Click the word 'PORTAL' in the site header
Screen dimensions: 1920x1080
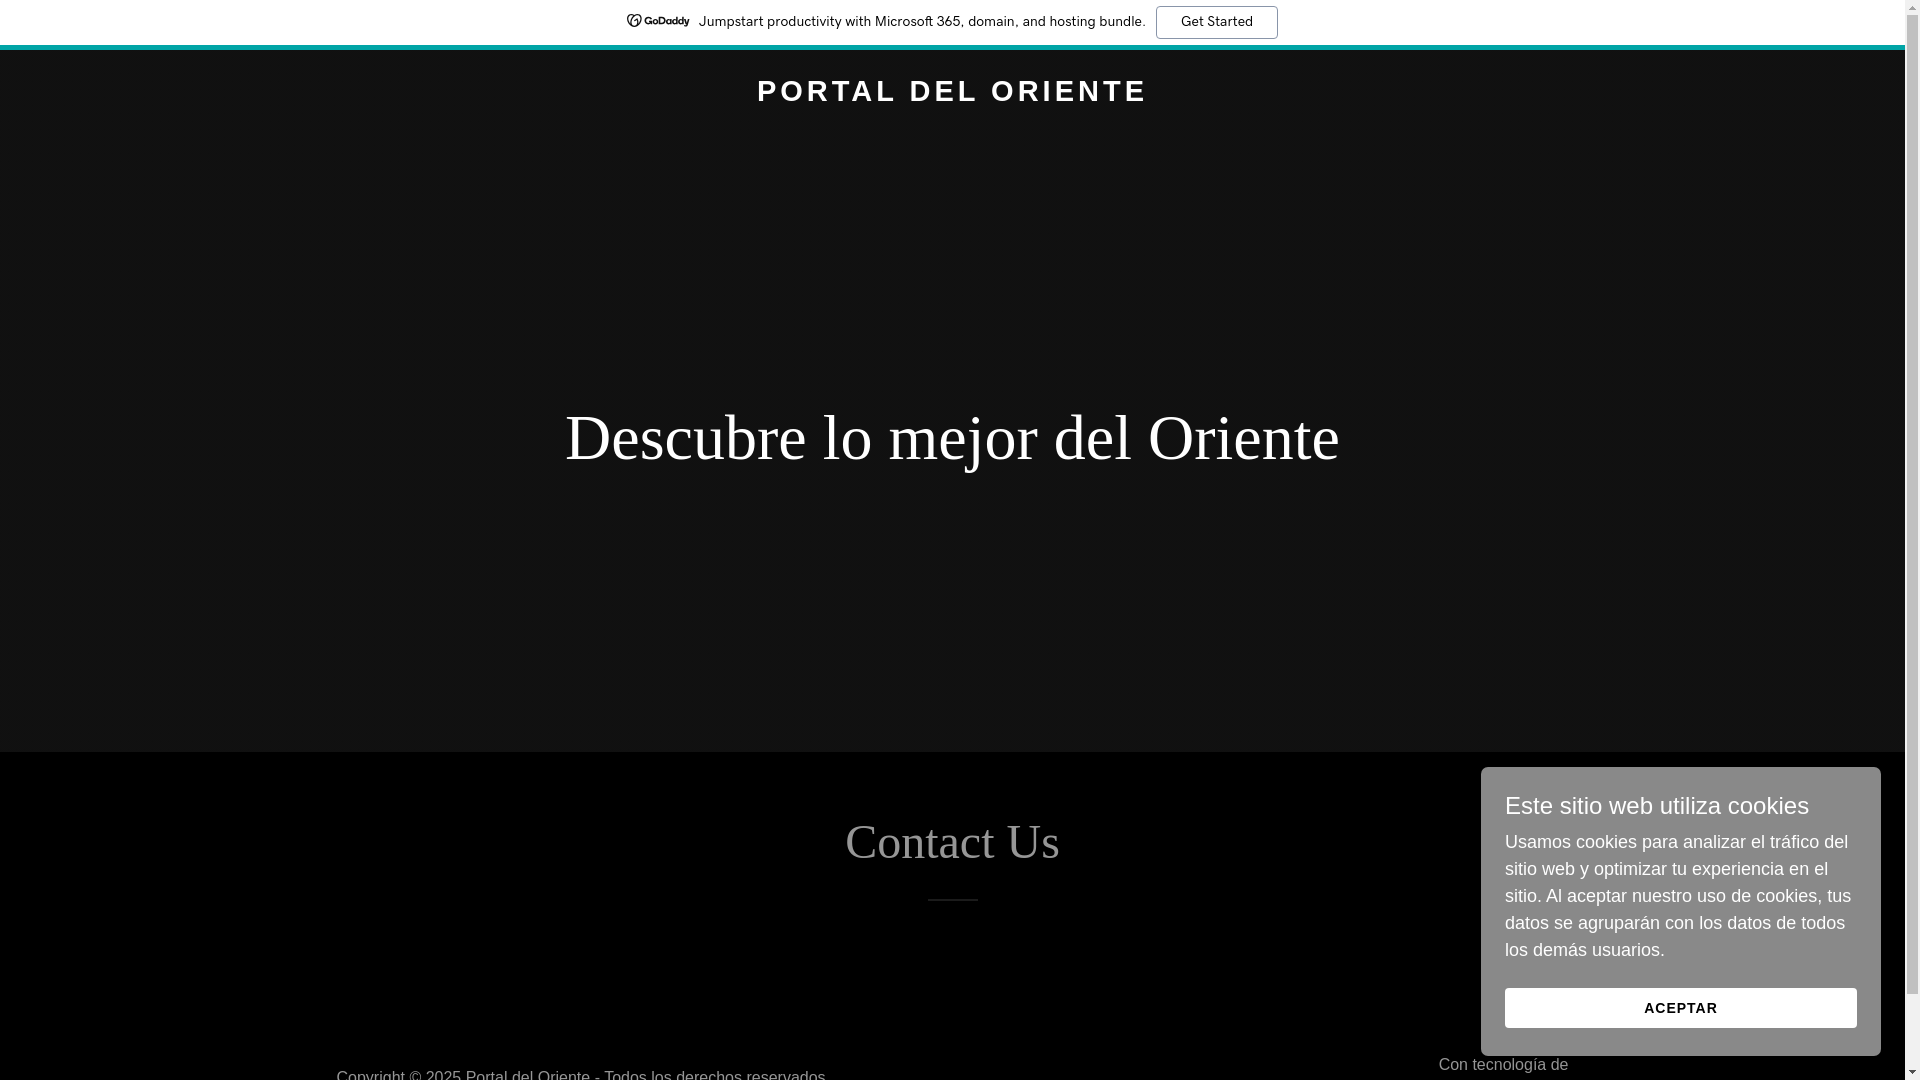826,91
